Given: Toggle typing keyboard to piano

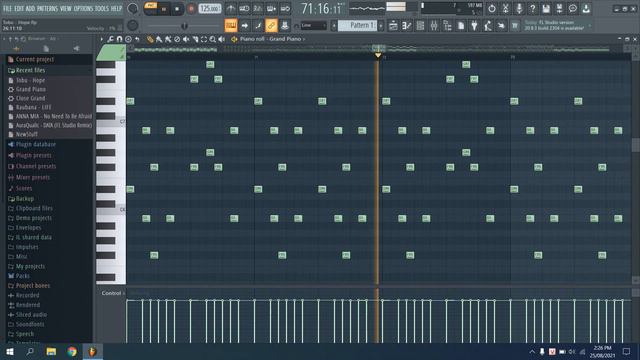Looking at the screenshot, I should point(231,26).
